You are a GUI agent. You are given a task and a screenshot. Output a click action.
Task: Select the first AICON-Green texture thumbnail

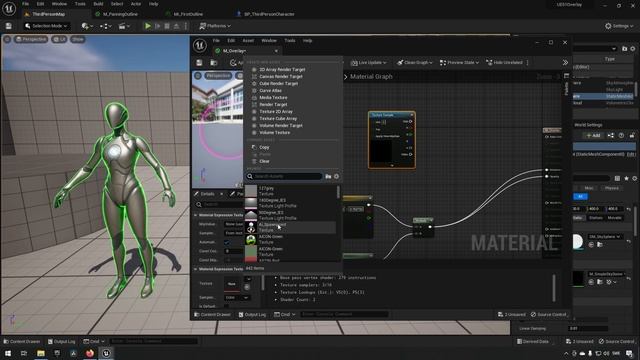click(x=251, y=240)
